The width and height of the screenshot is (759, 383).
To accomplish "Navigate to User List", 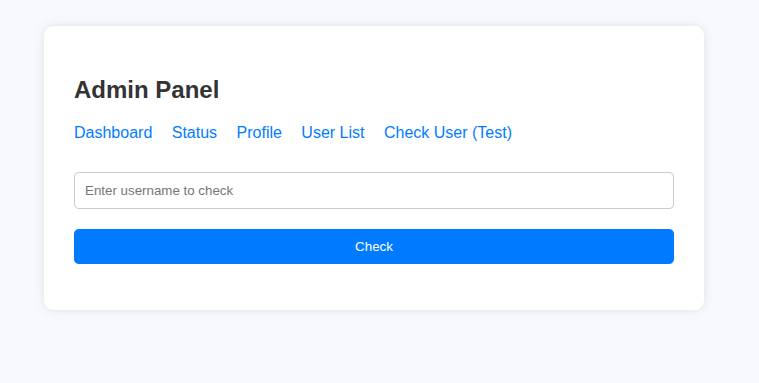I will 333,132.
